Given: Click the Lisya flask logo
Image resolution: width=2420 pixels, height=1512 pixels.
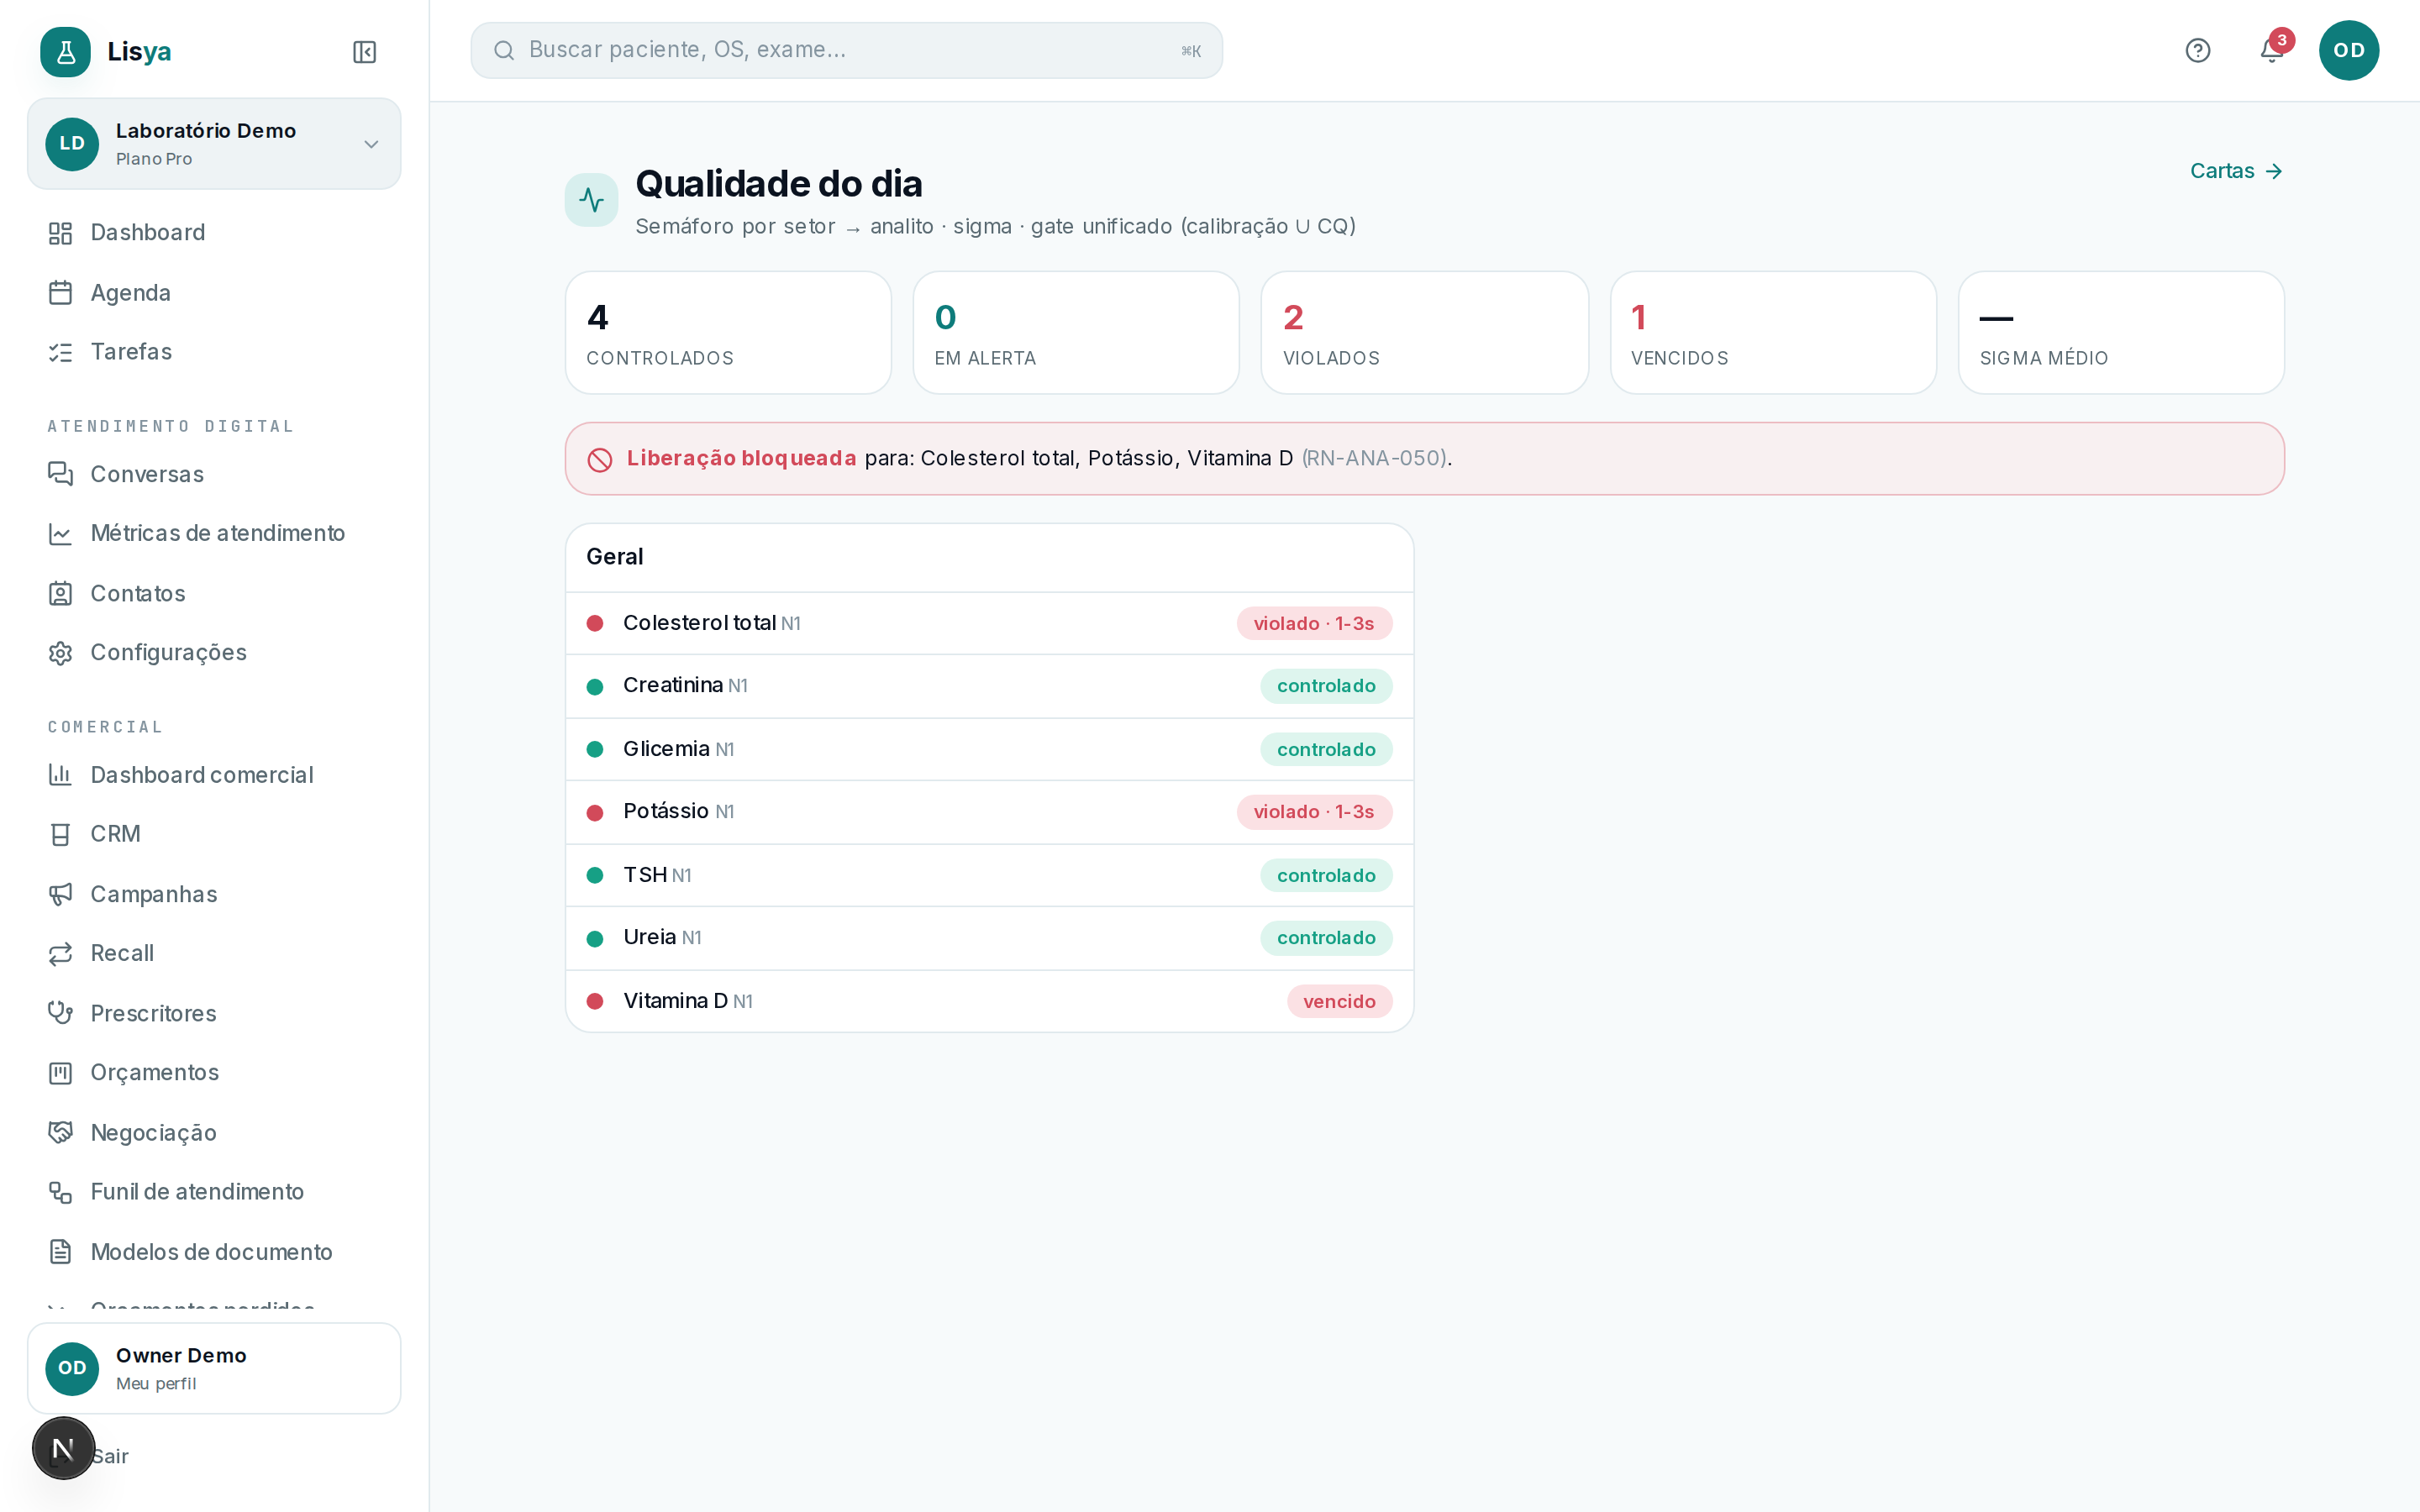Looking at the screenshot, I should coord(66,52).
